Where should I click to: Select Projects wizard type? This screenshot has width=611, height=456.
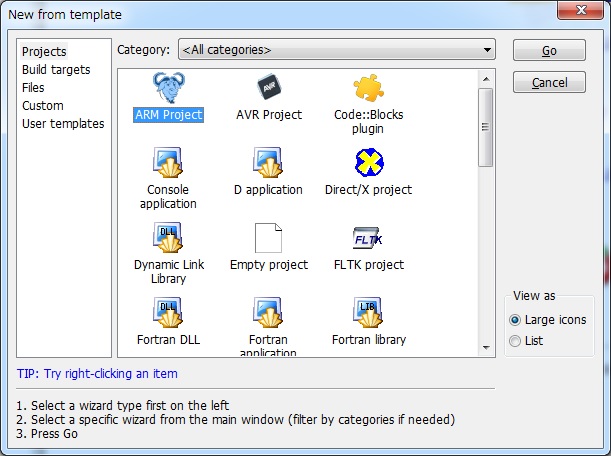44,51
